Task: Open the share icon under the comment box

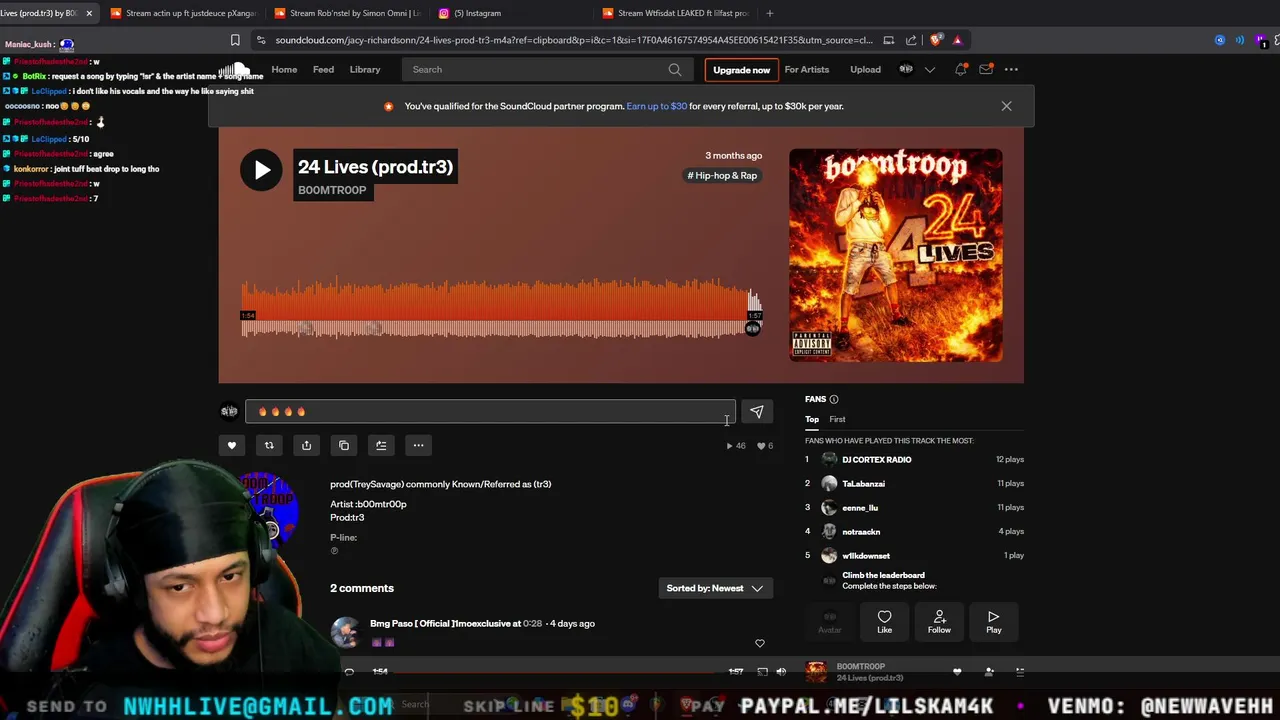Action: click(307, 445)
